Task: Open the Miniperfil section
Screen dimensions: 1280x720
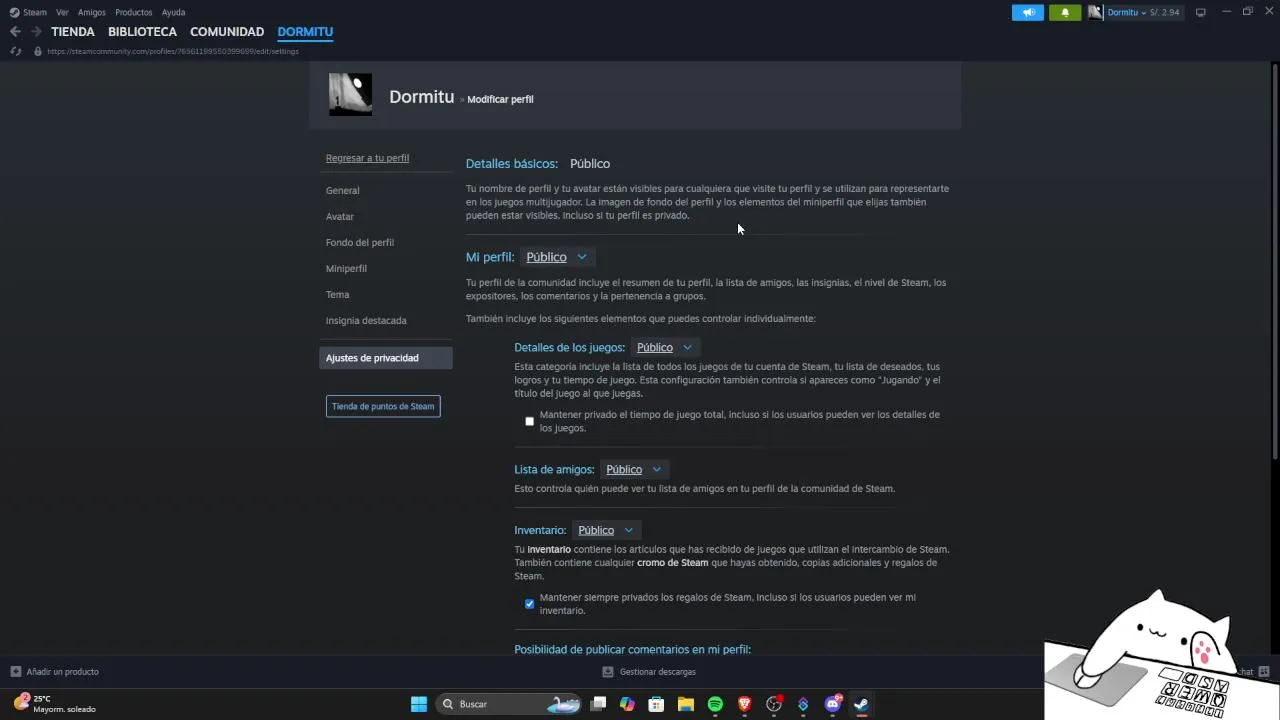Action: pos(346,268)
